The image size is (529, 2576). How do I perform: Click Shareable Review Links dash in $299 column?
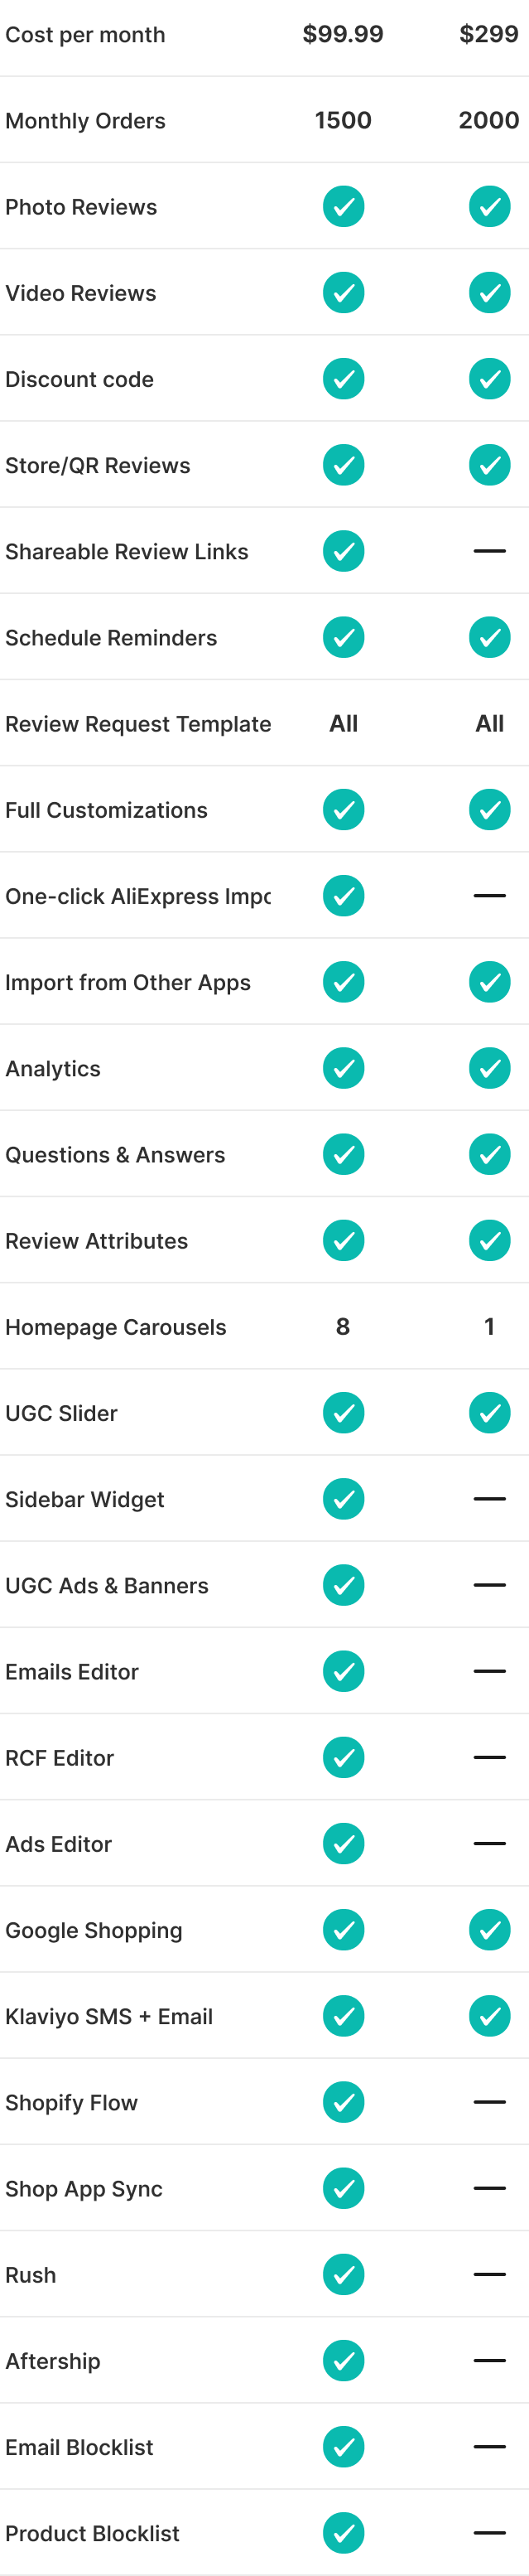(x=489, y=551)
